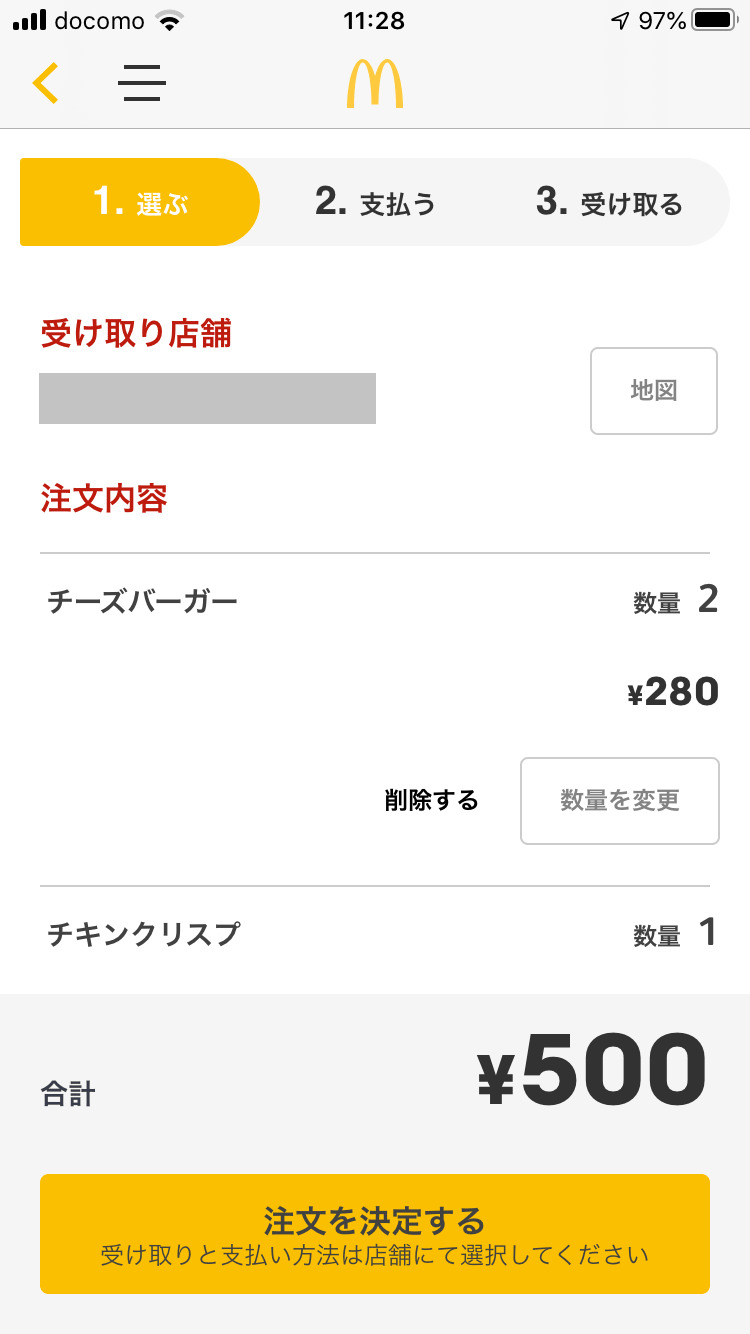Tap the battery indicator icon
The width and height of the screenshot is (750, 1334).
[714, 20]
